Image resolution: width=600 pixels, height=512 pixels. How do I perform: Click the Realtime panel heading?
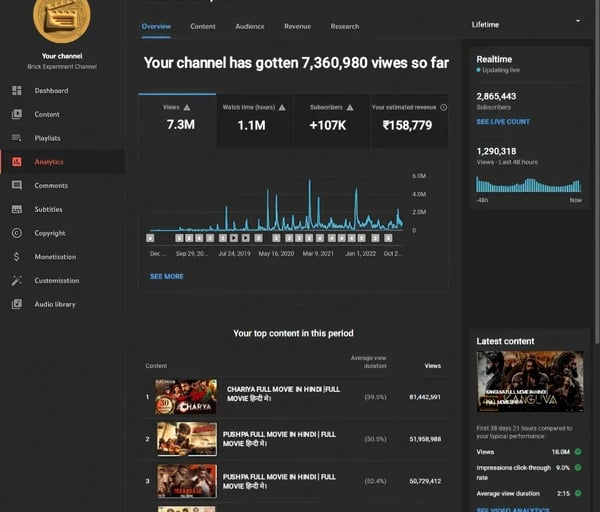pos(494,59)
